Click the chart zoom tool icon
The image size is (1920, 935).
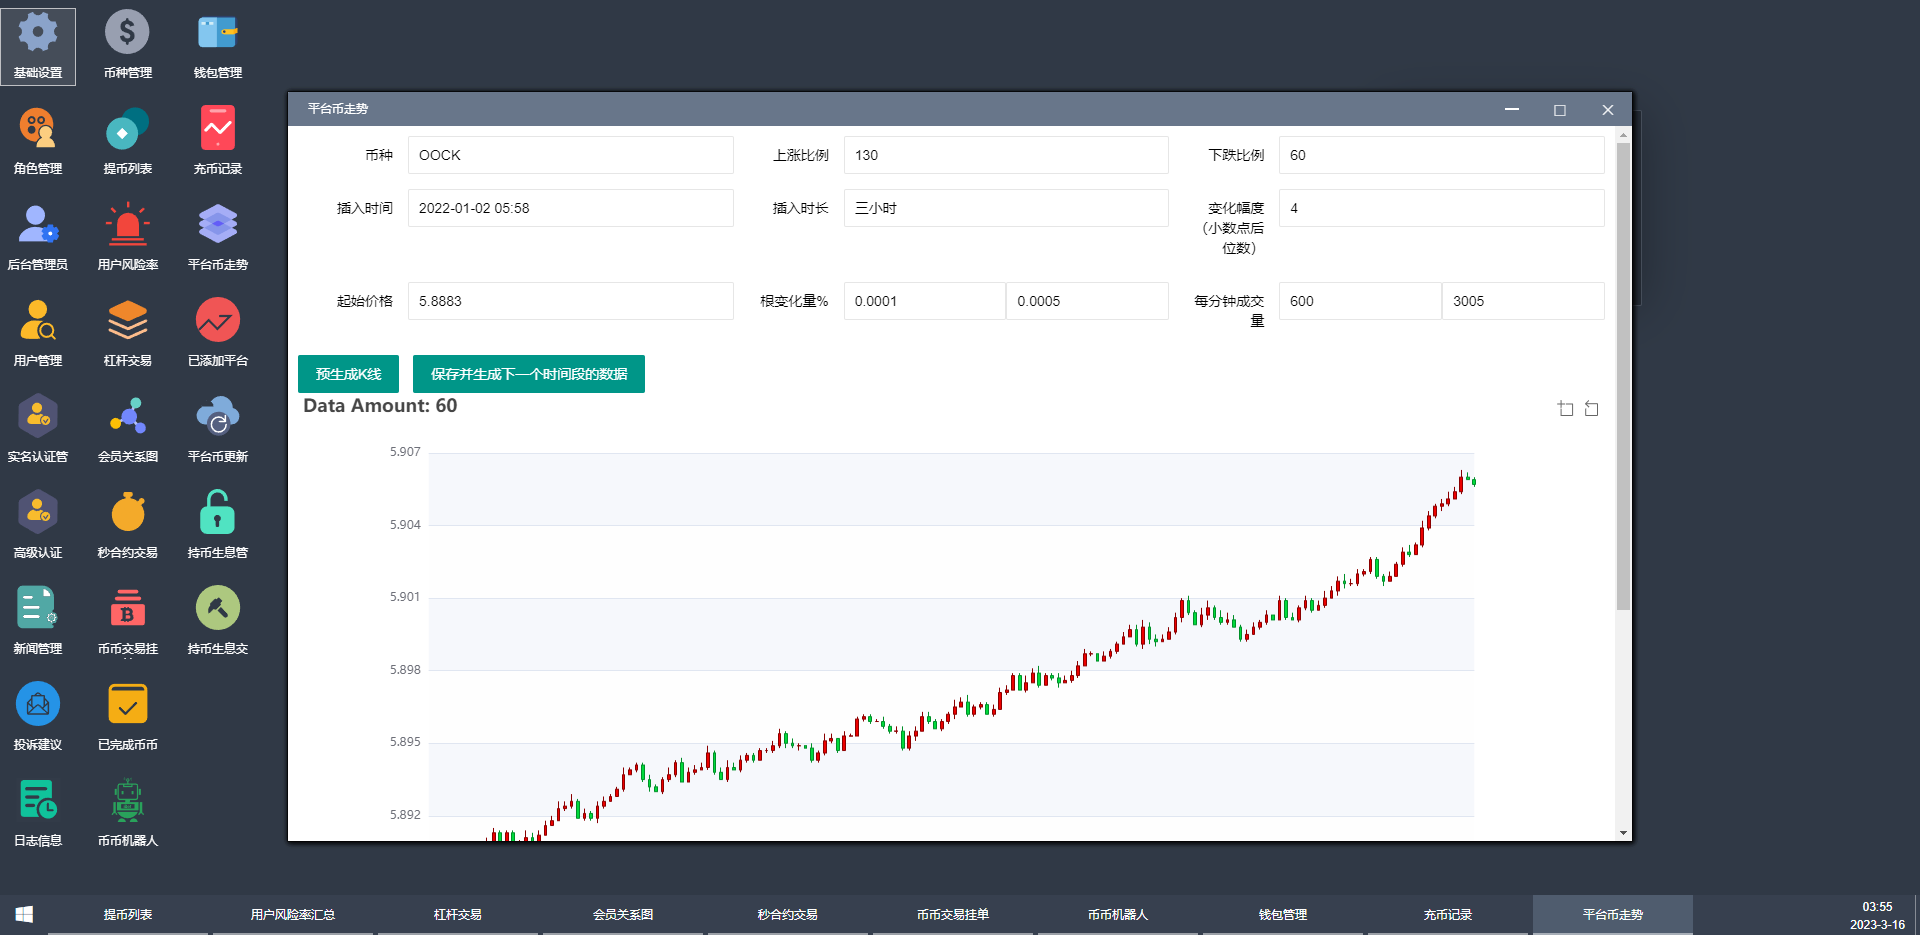point(1566,409)
